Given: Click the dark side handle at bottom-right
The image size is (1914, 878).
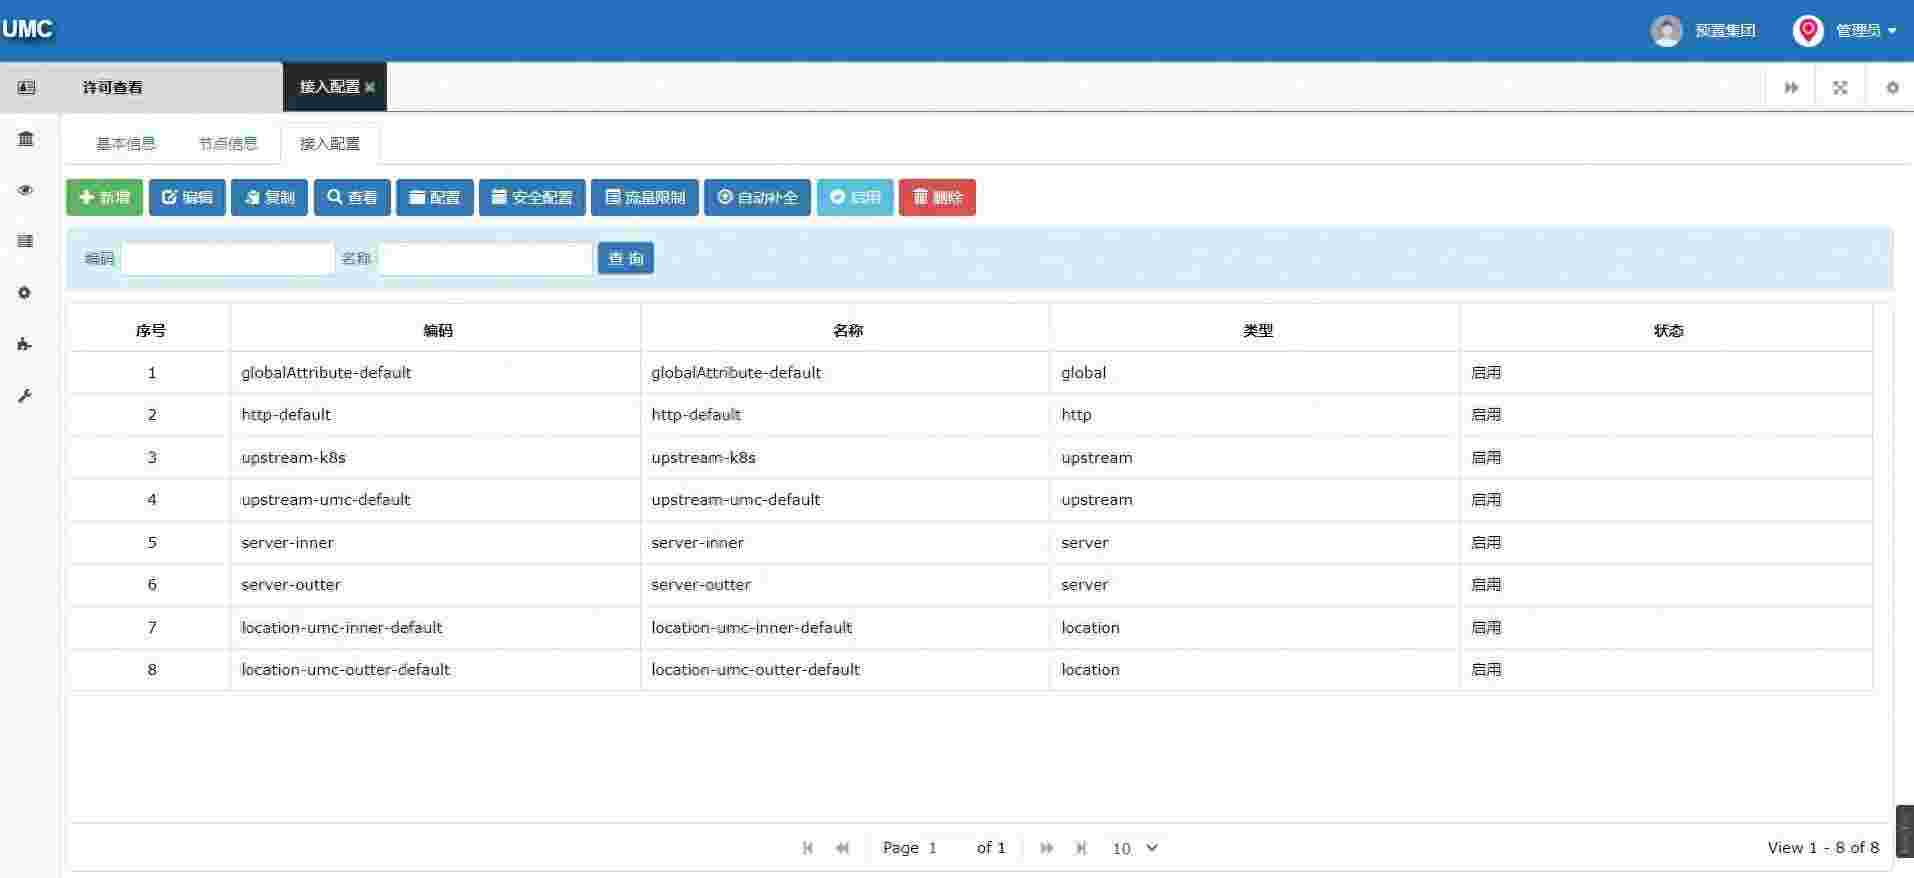Looking at the screenshot, I should click(x=1905, y=831).
